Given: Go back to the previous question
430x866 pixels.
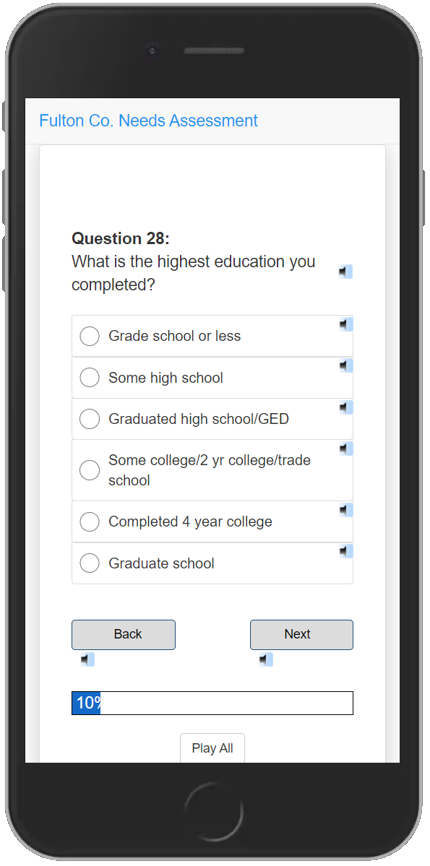Looking at the screenshot, I should click(x=124, y=635).
